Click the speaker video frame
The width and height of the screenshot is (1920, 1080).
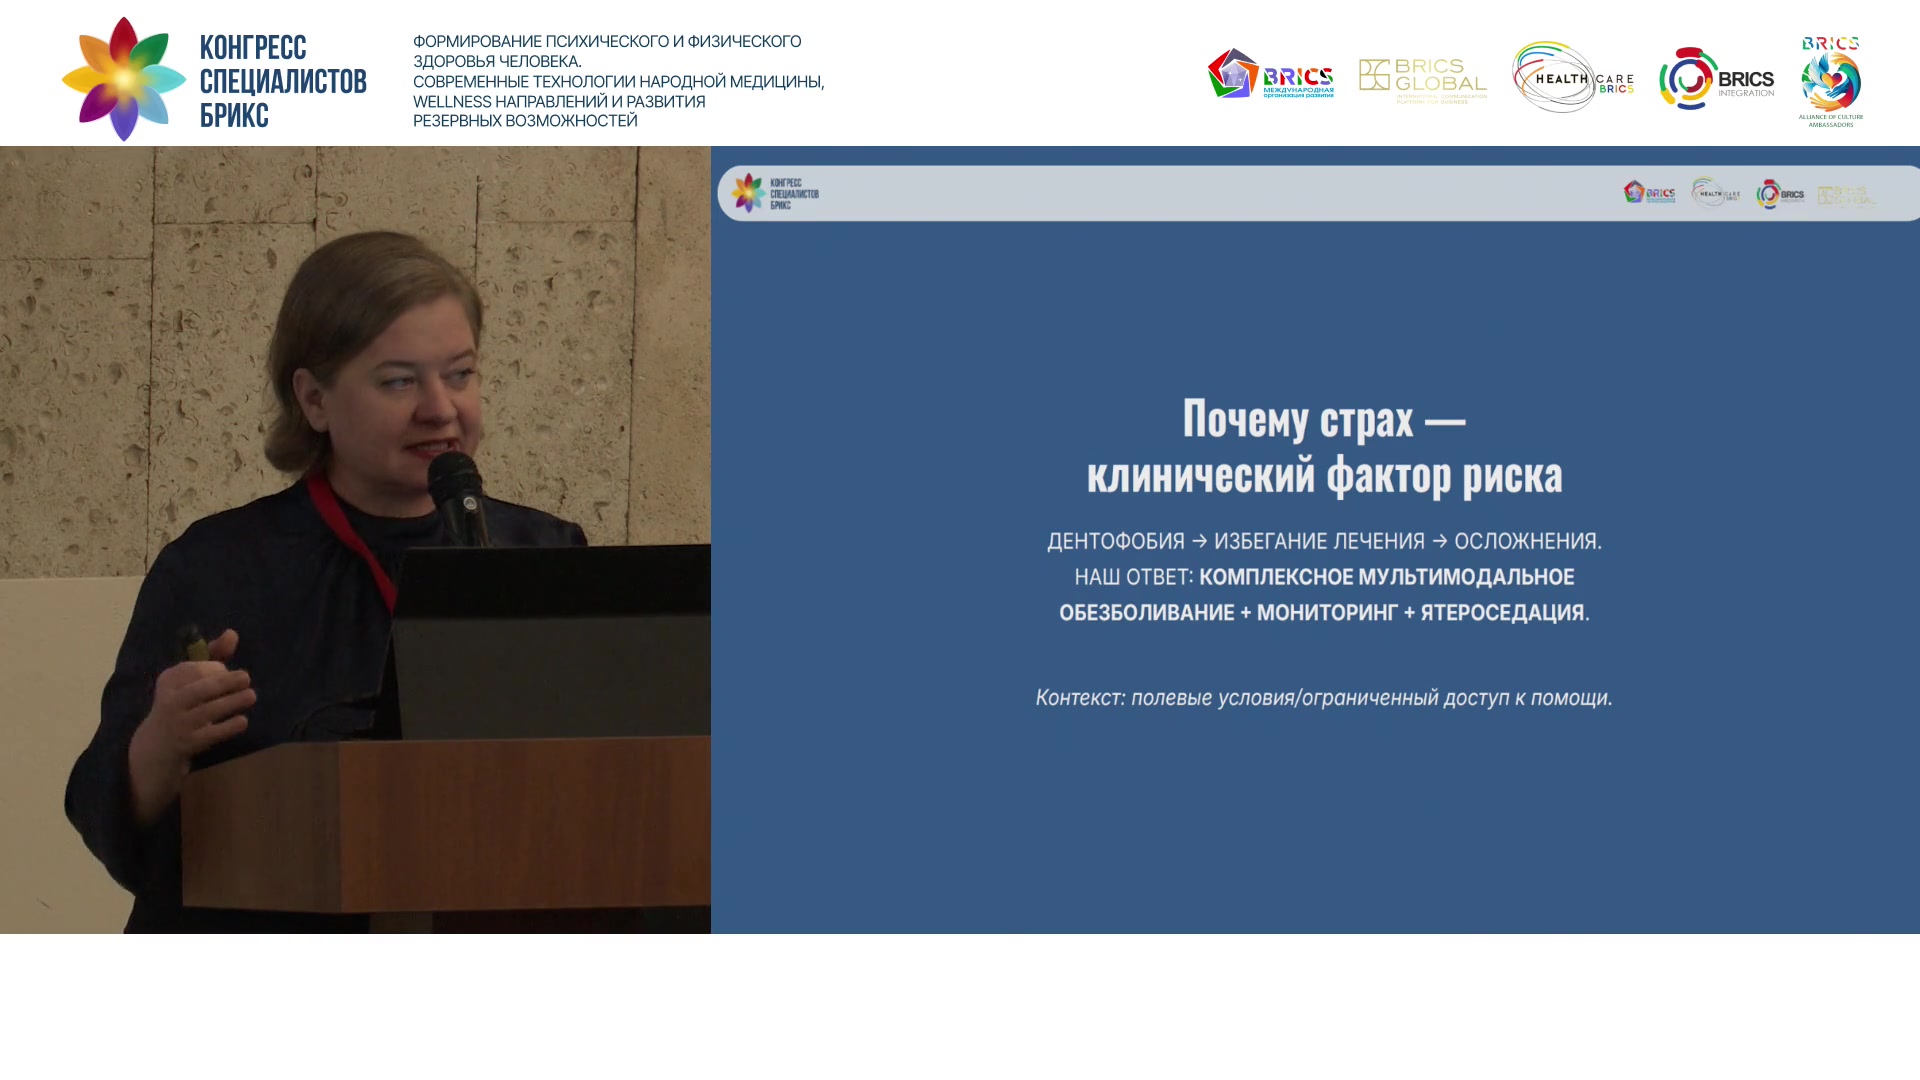click(x=355, y=540)
